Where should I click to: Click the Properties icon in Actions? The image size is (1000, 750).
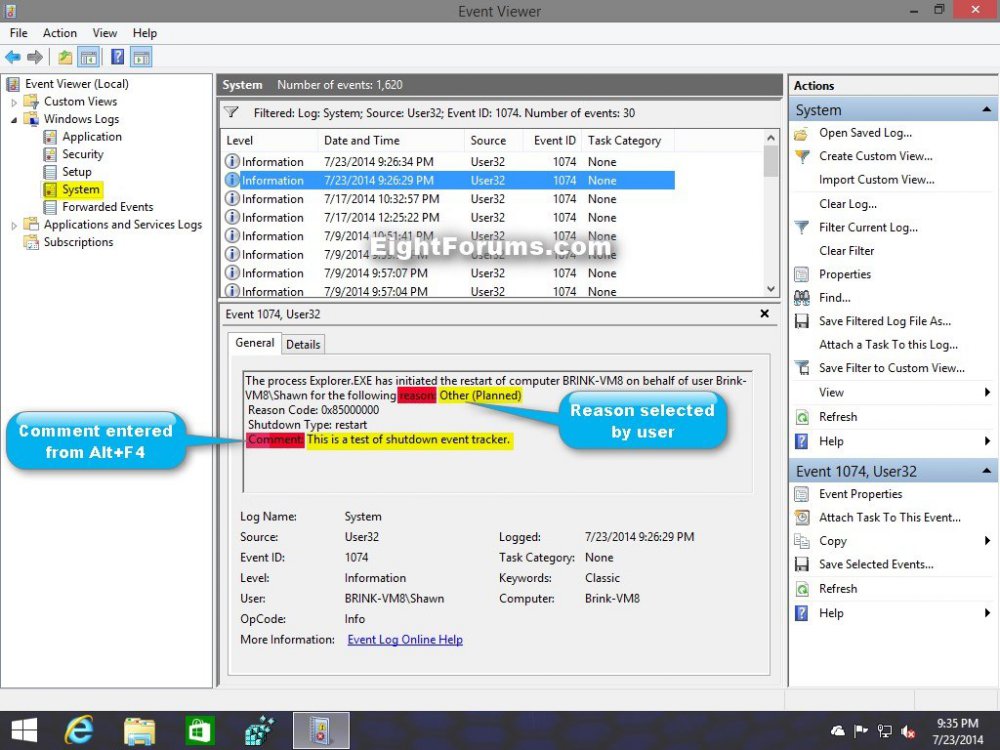pyautogui.click(x=802, y=274)
